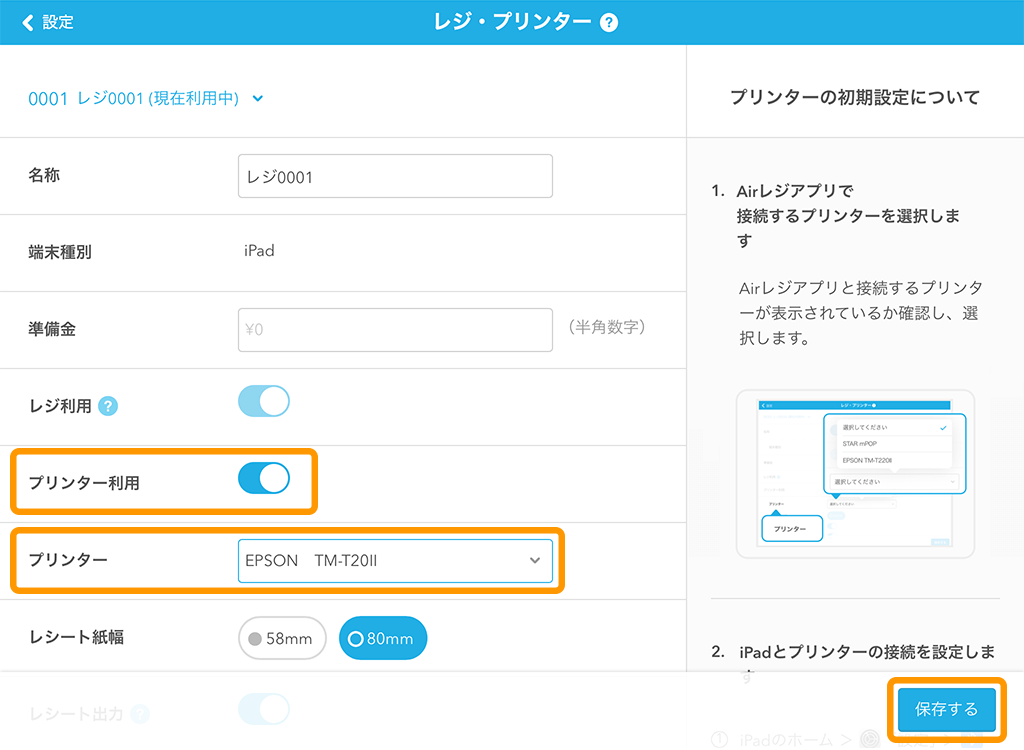Screen dimensions: 1024x750
Task: Focus the 準備金 amount field
Action: (x=395, y=330)
